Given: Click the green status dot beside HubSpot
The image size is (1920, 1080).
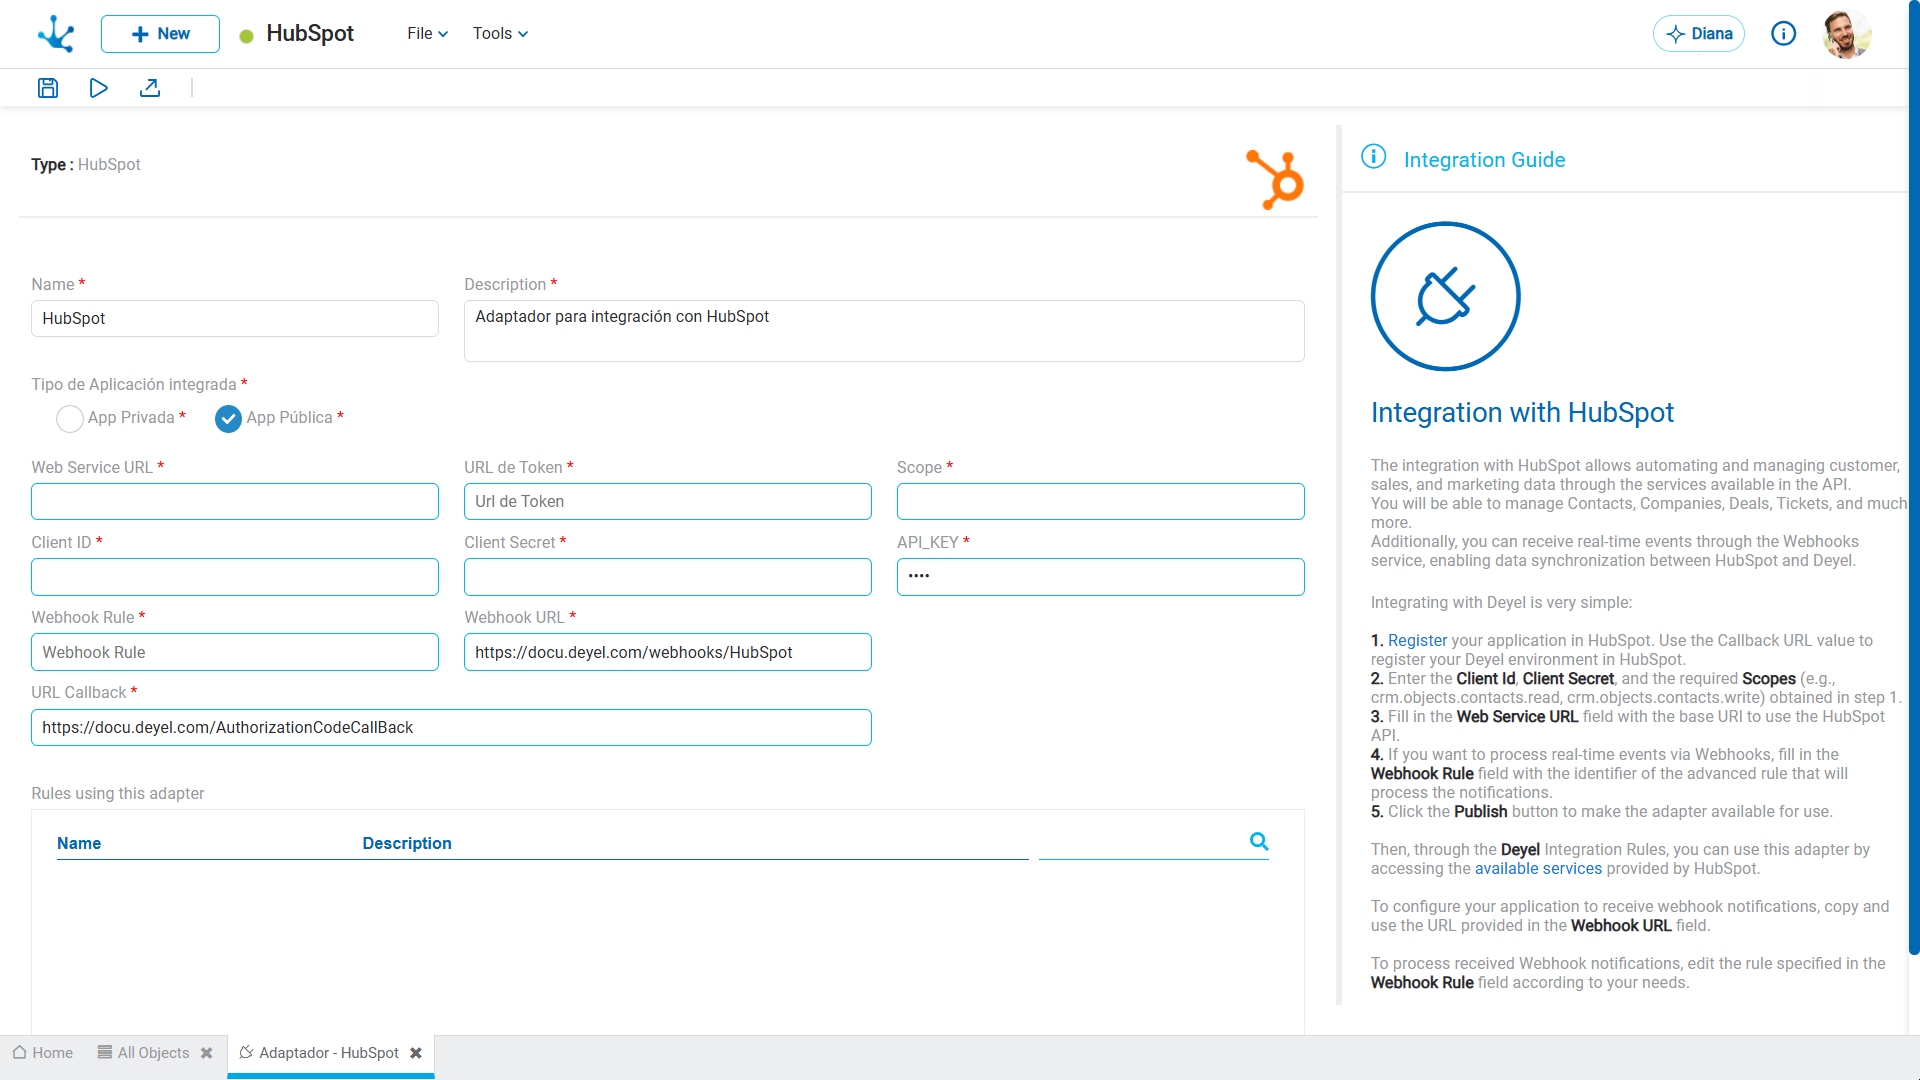Looking at the screenshot, I should pos(246,36).
